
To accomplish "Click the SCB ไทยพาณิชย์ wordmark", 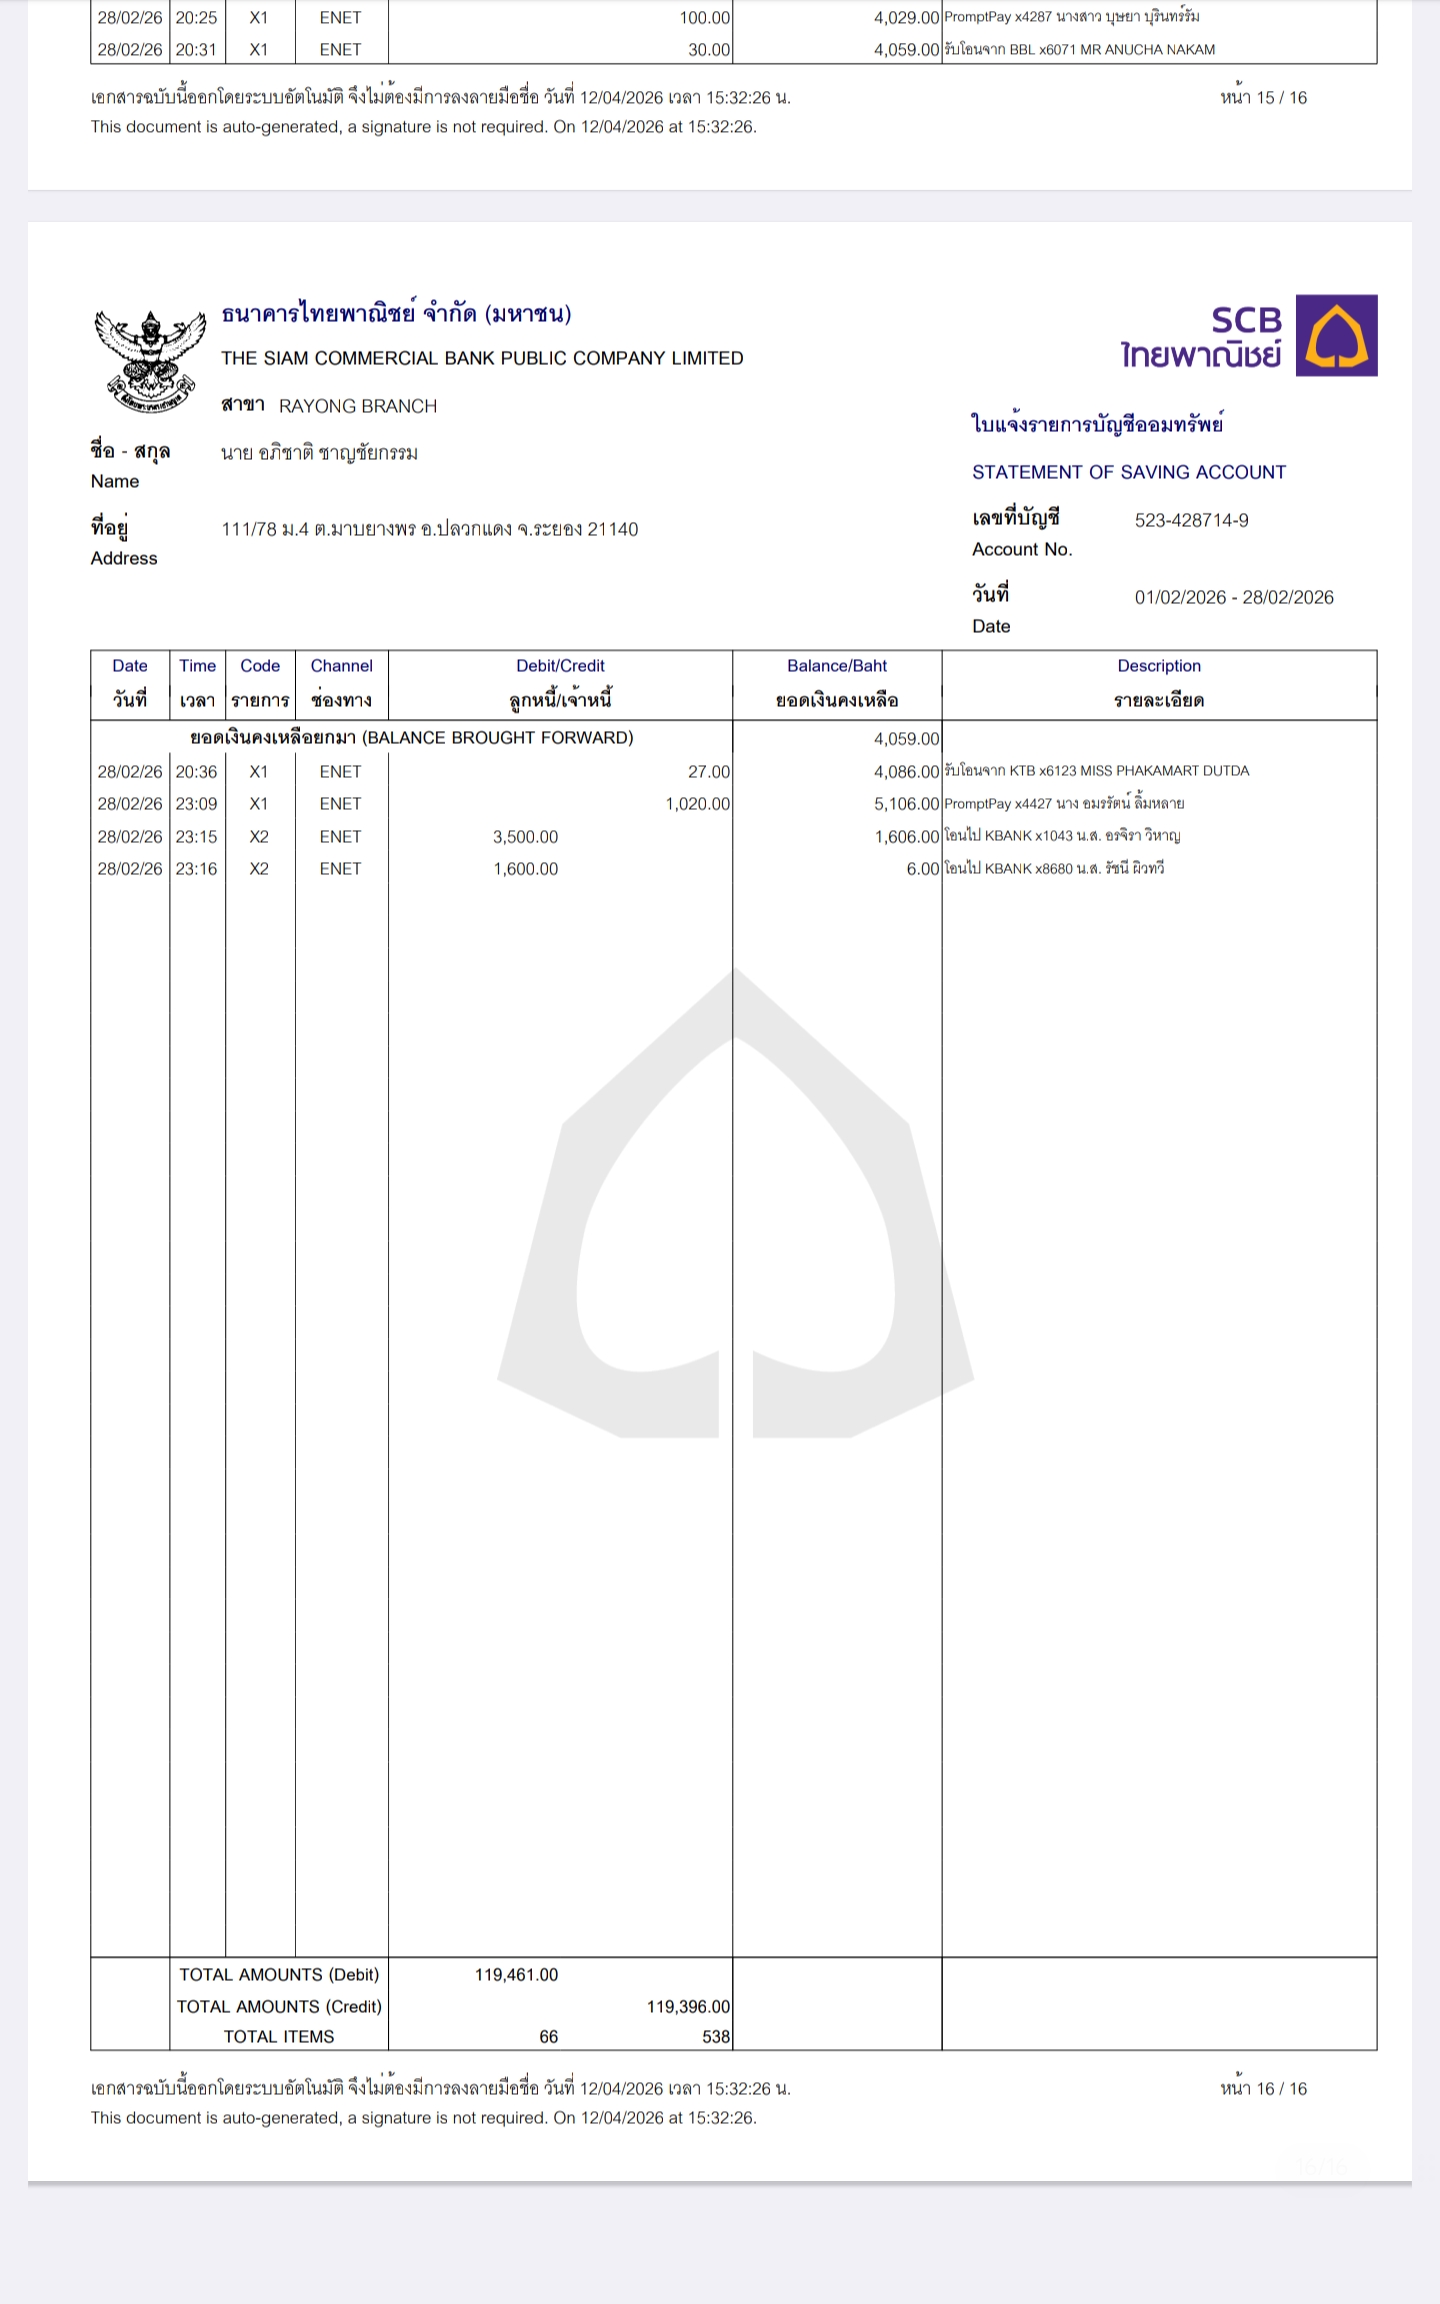I will (x=1201, y=337).
